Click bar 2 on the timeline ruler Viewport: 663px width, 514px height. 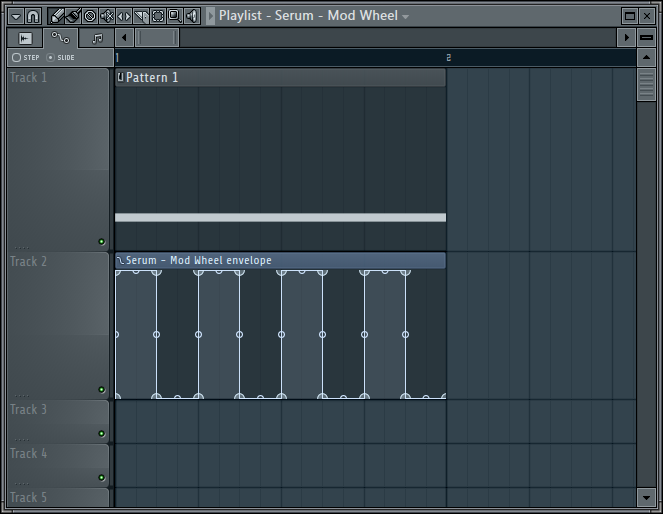point(449,58)
